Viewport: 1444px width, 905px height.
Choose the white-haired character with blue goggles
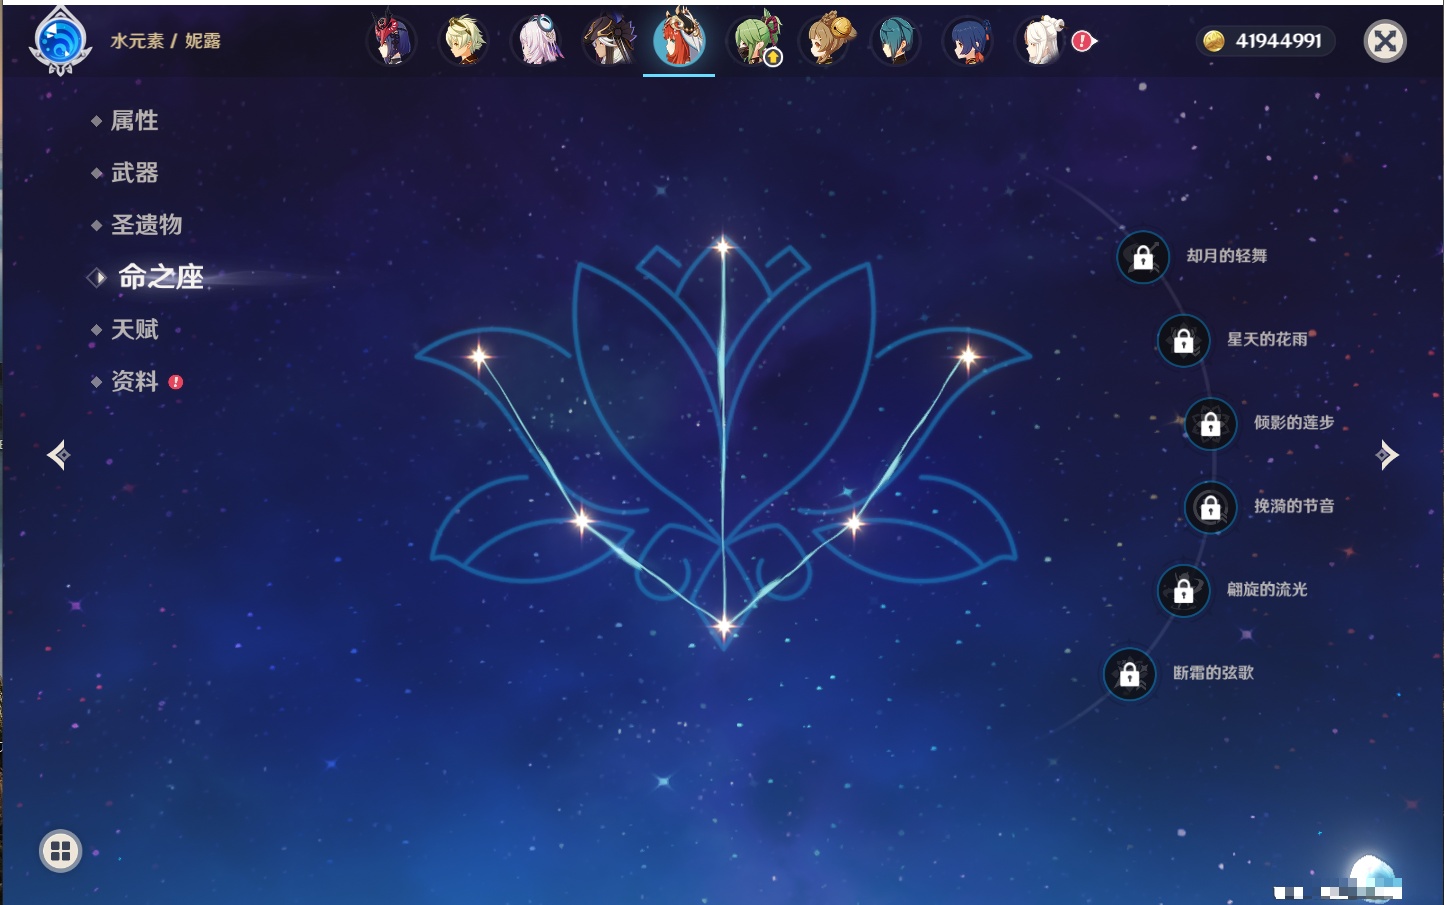coord(538,40)
